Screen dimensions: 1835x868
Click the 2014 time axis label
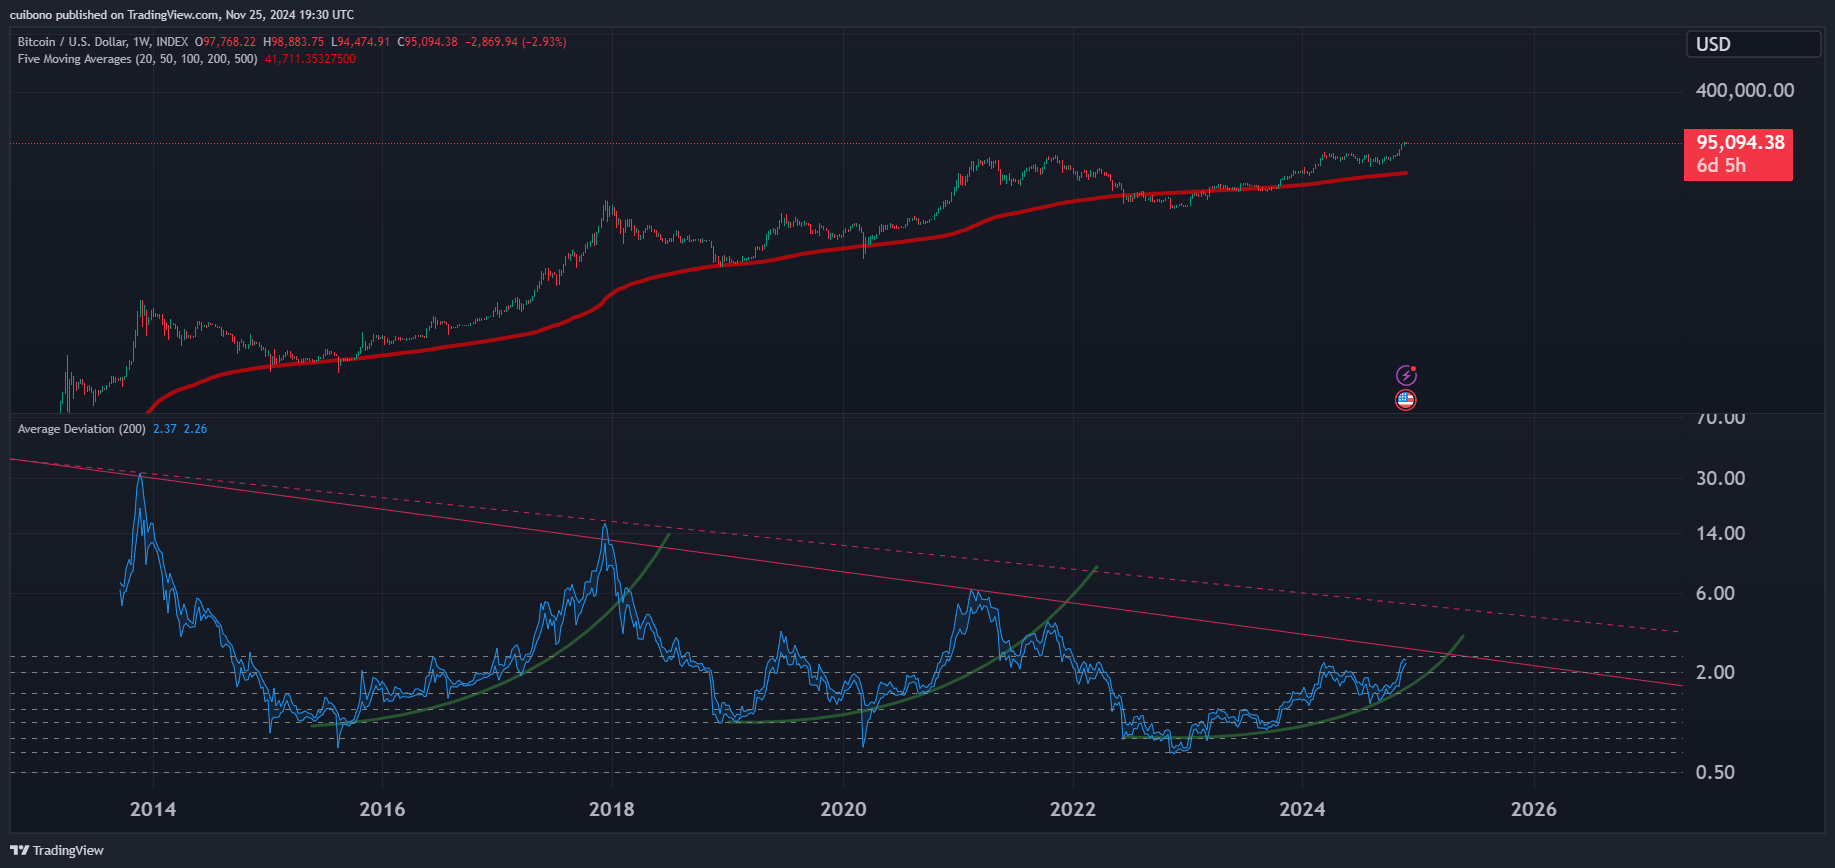coord(152,809)
